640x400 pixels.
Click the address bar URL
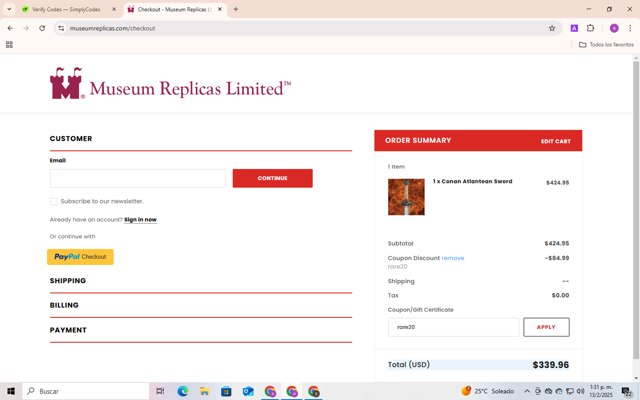112,28
